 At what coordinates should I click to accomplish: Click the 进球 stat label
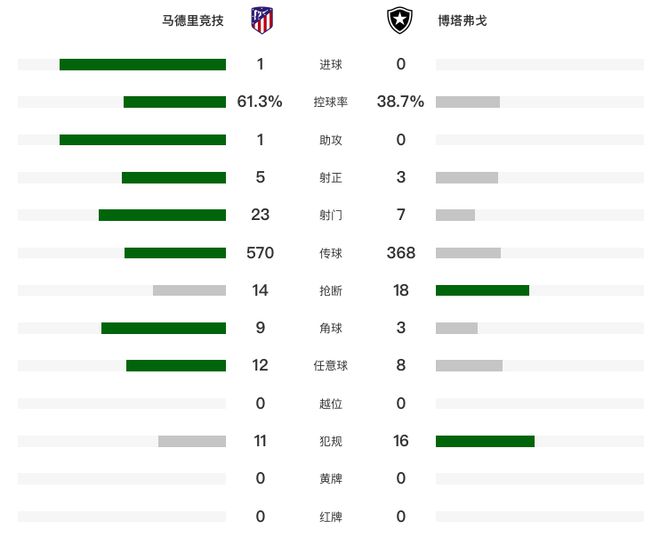click(330, 65)
